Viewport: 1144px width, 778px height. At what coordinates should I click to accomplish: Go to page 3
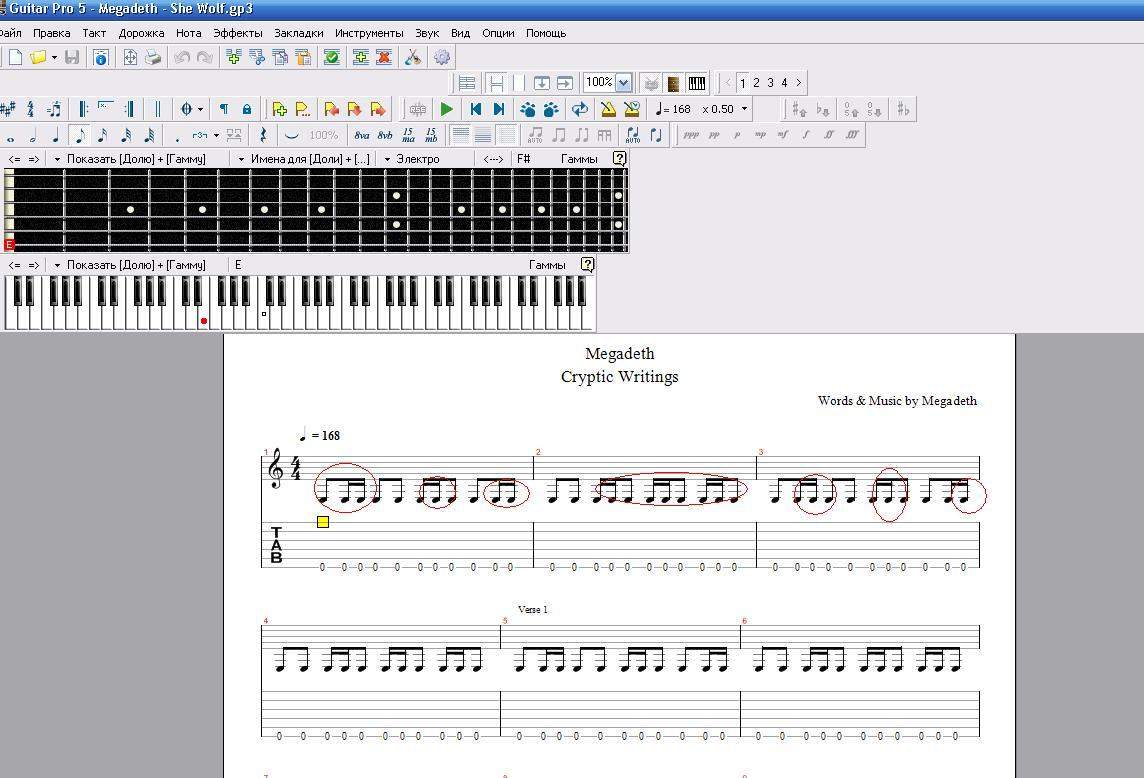click(x=770, y=83)
